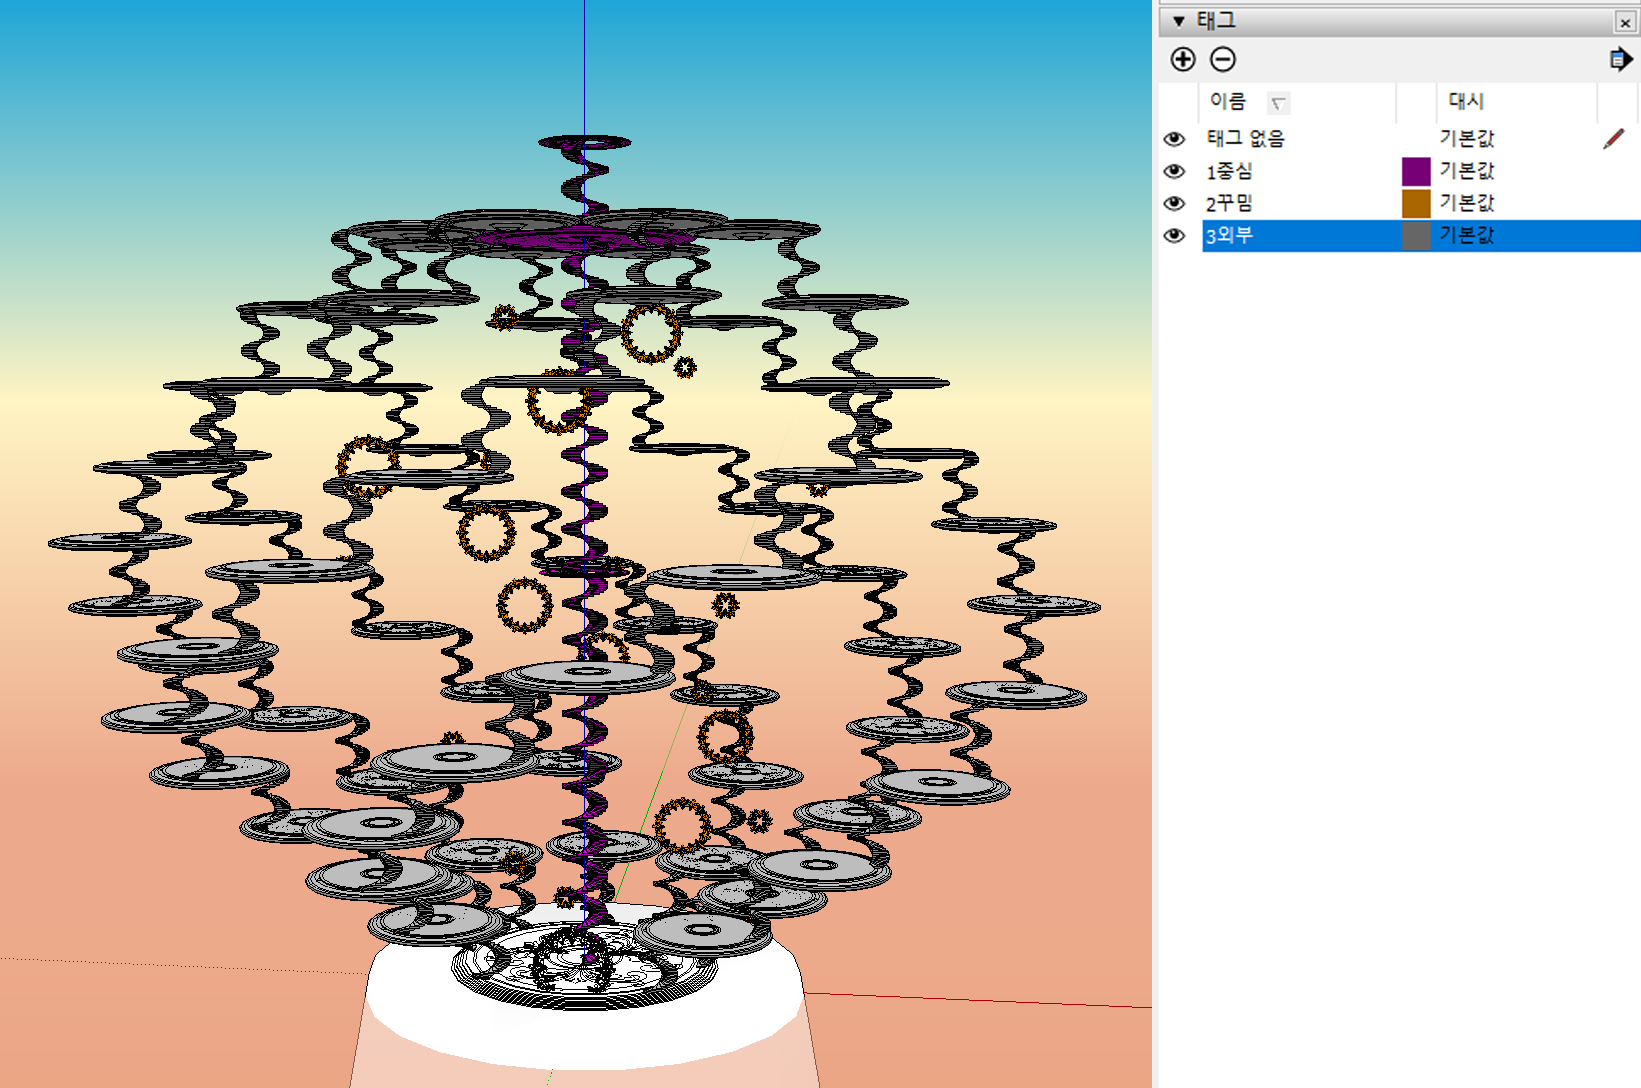Open the purple color swatch of 1중심
The image size is (1641, 1088).
[1415, 171]
